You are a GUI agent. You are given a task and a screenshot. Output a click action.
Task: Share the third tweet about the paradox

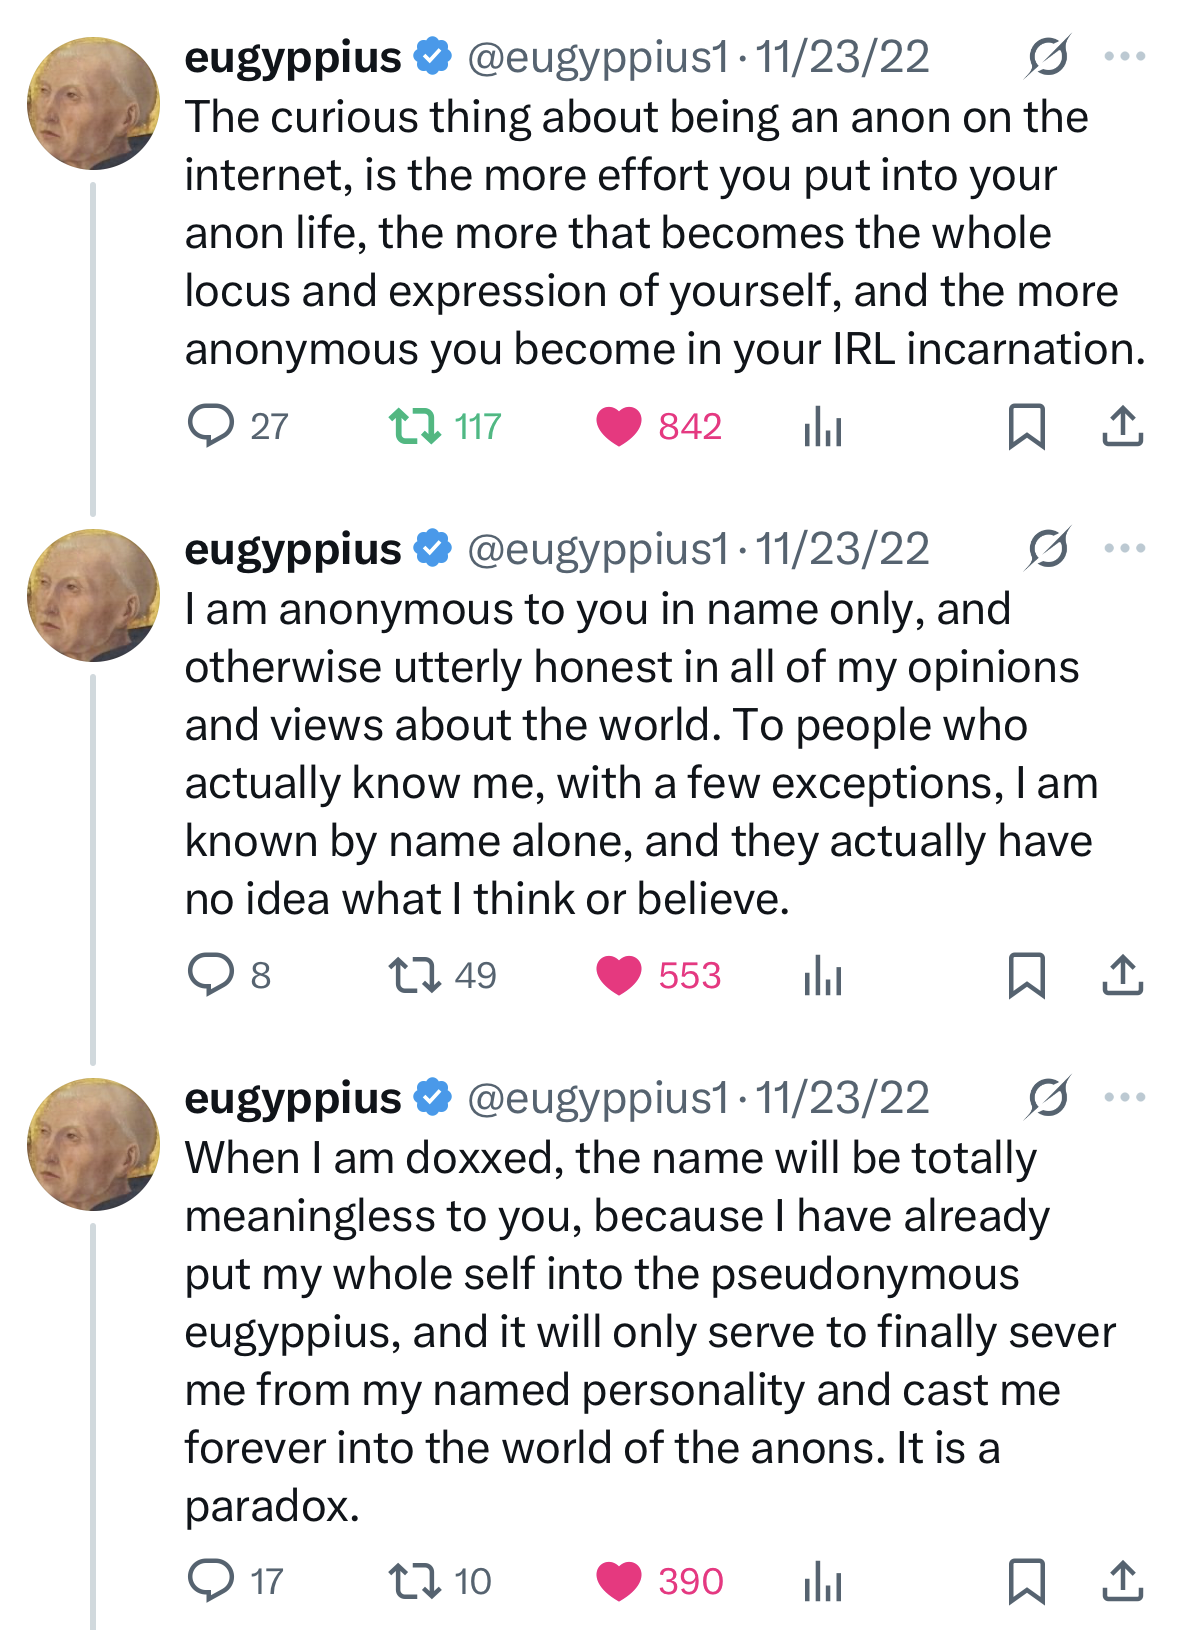coord(1122,1581)
